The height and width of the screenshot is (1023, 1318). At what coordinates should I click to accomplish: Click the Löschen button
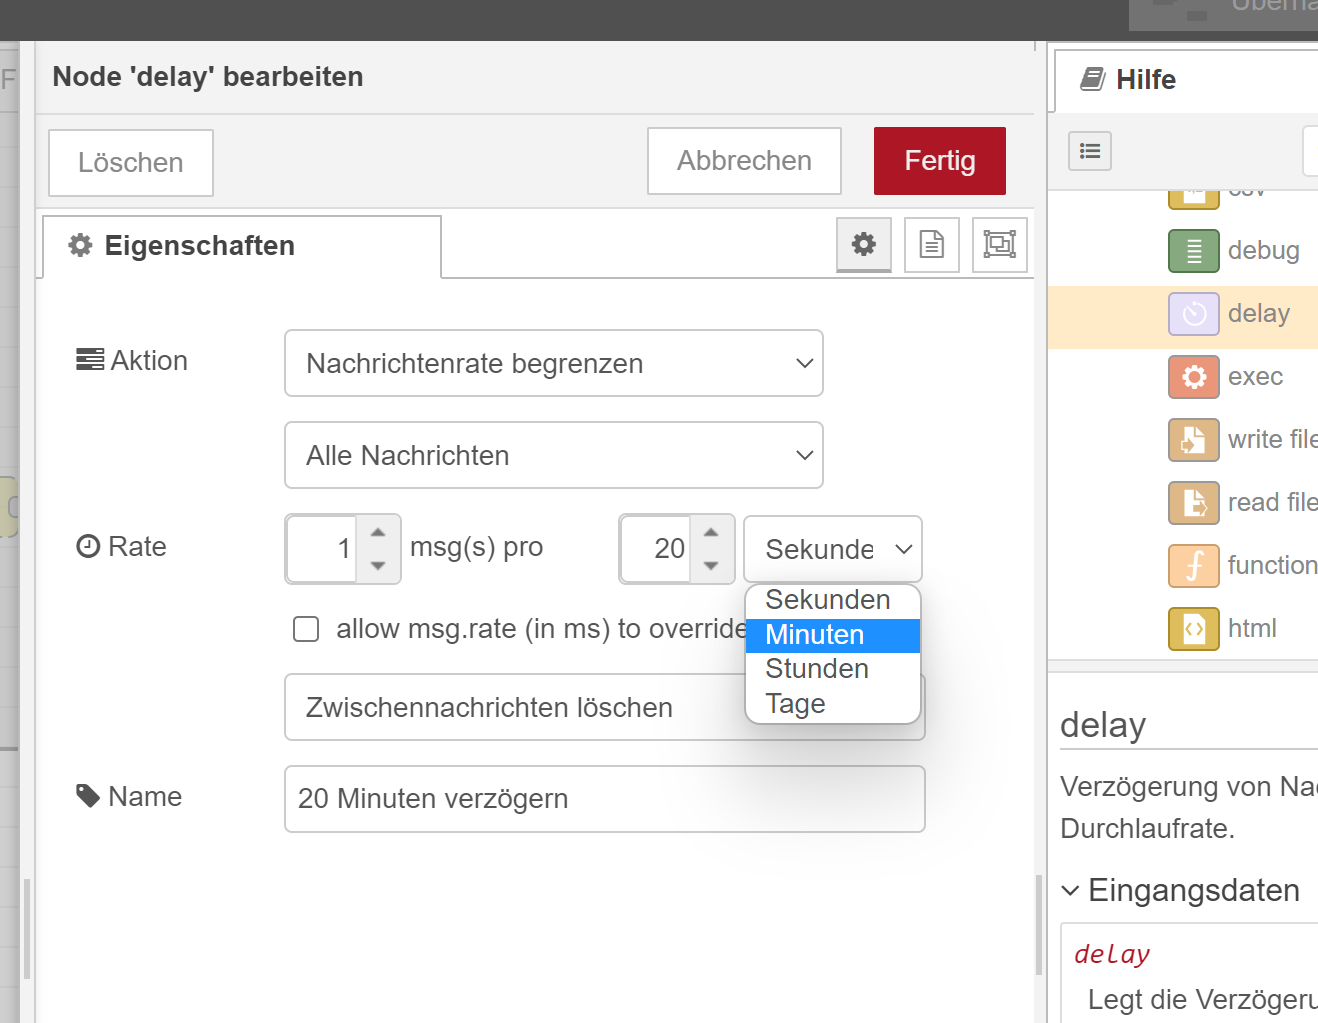[x=131, y=163]
